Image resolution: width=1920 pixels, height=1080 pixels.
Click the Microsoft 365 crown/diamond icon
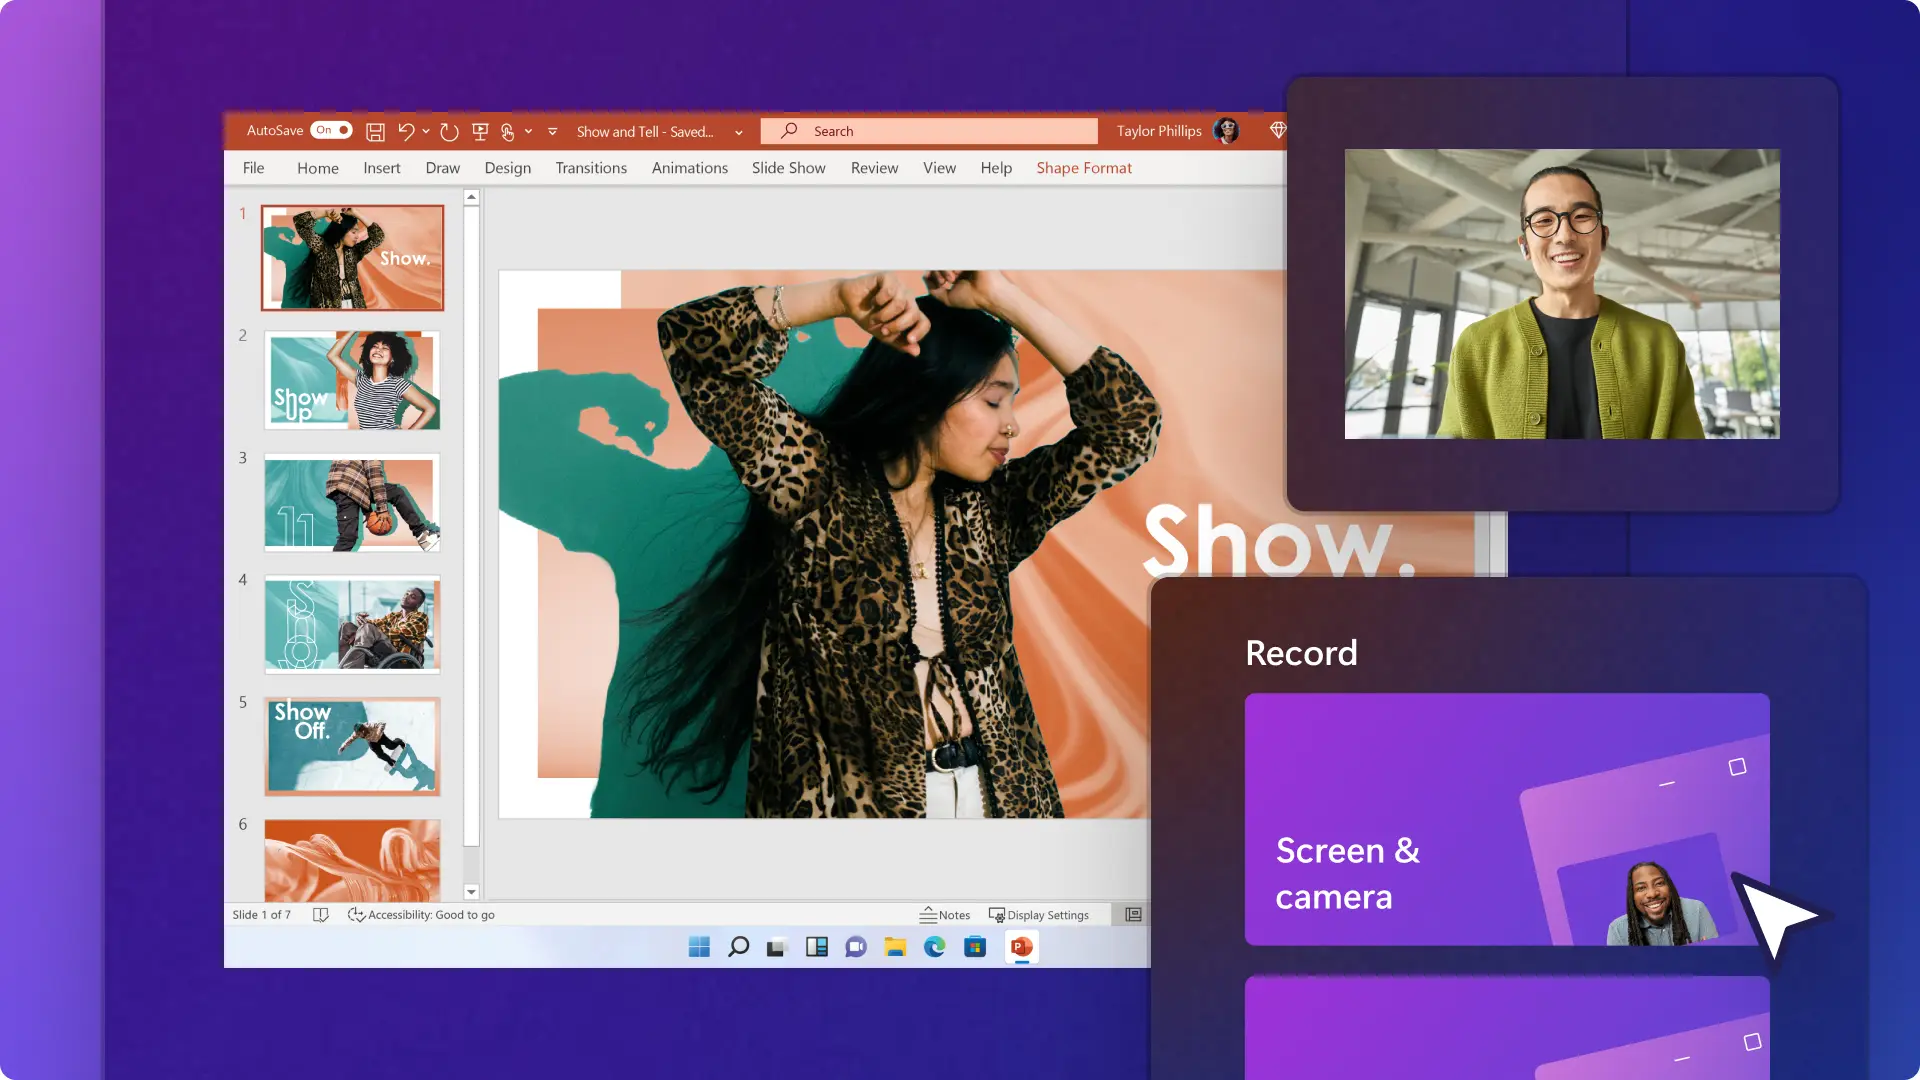click(1274, 129)
